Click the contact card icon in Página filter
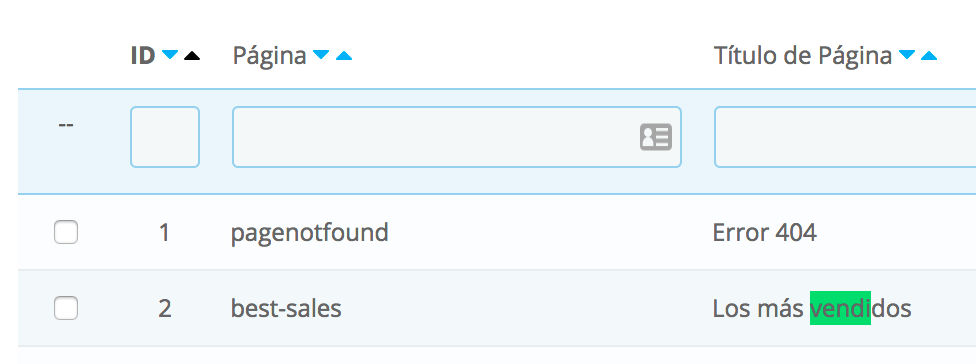This screenshot has height=364, width=976. coord(656,137)
